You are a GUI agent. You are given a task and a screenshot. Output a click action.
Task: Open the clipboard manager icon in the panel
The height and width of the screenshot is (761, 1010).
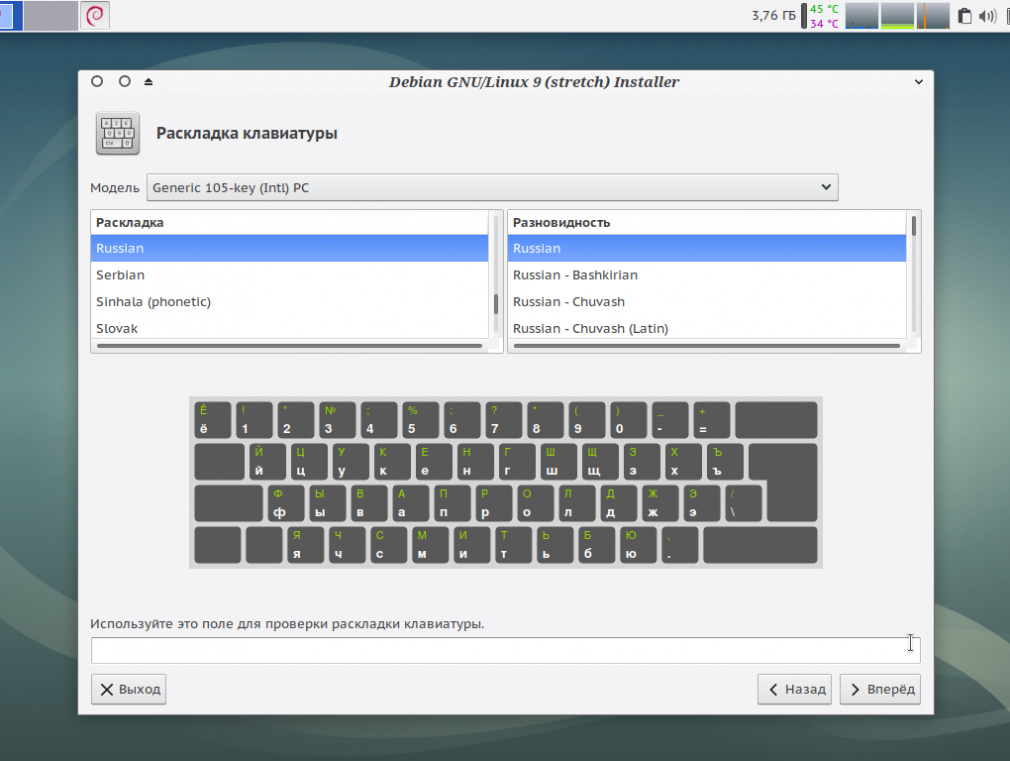click(x=964, y=15)
